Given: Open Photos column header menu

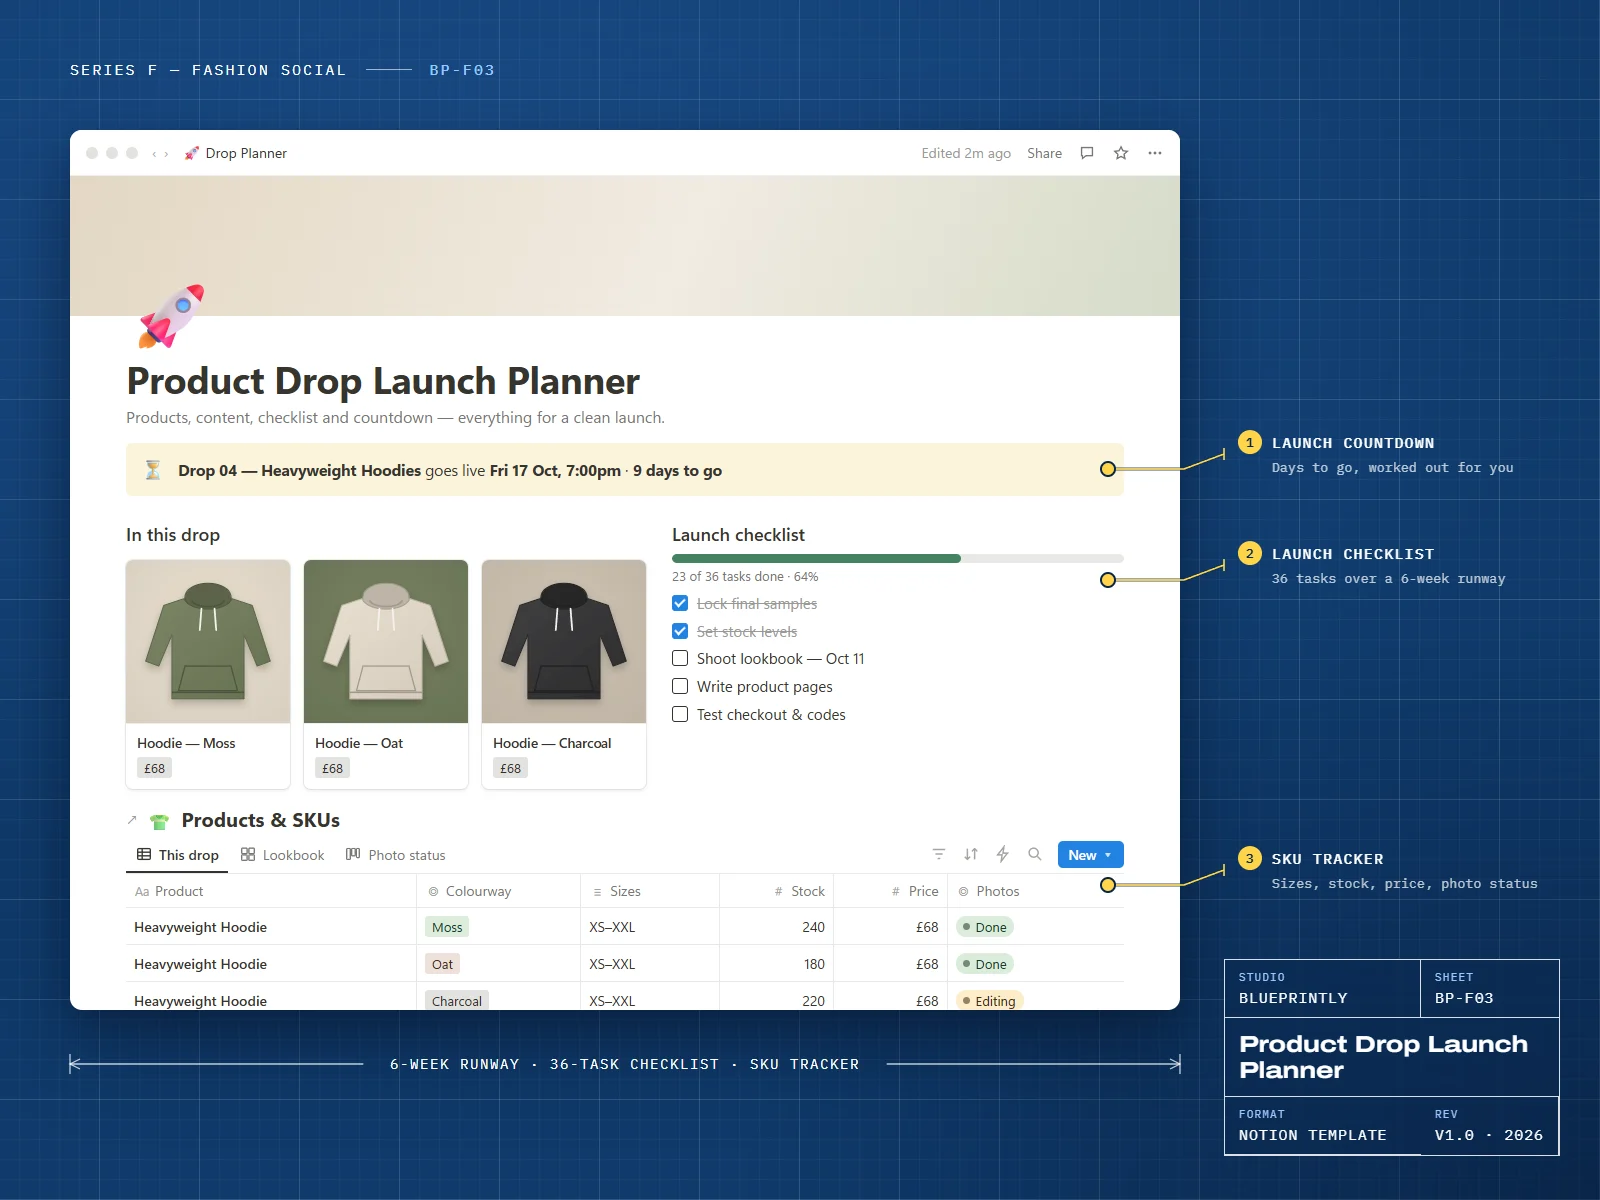Looking at the screenshot, I should click(1036, 891).
